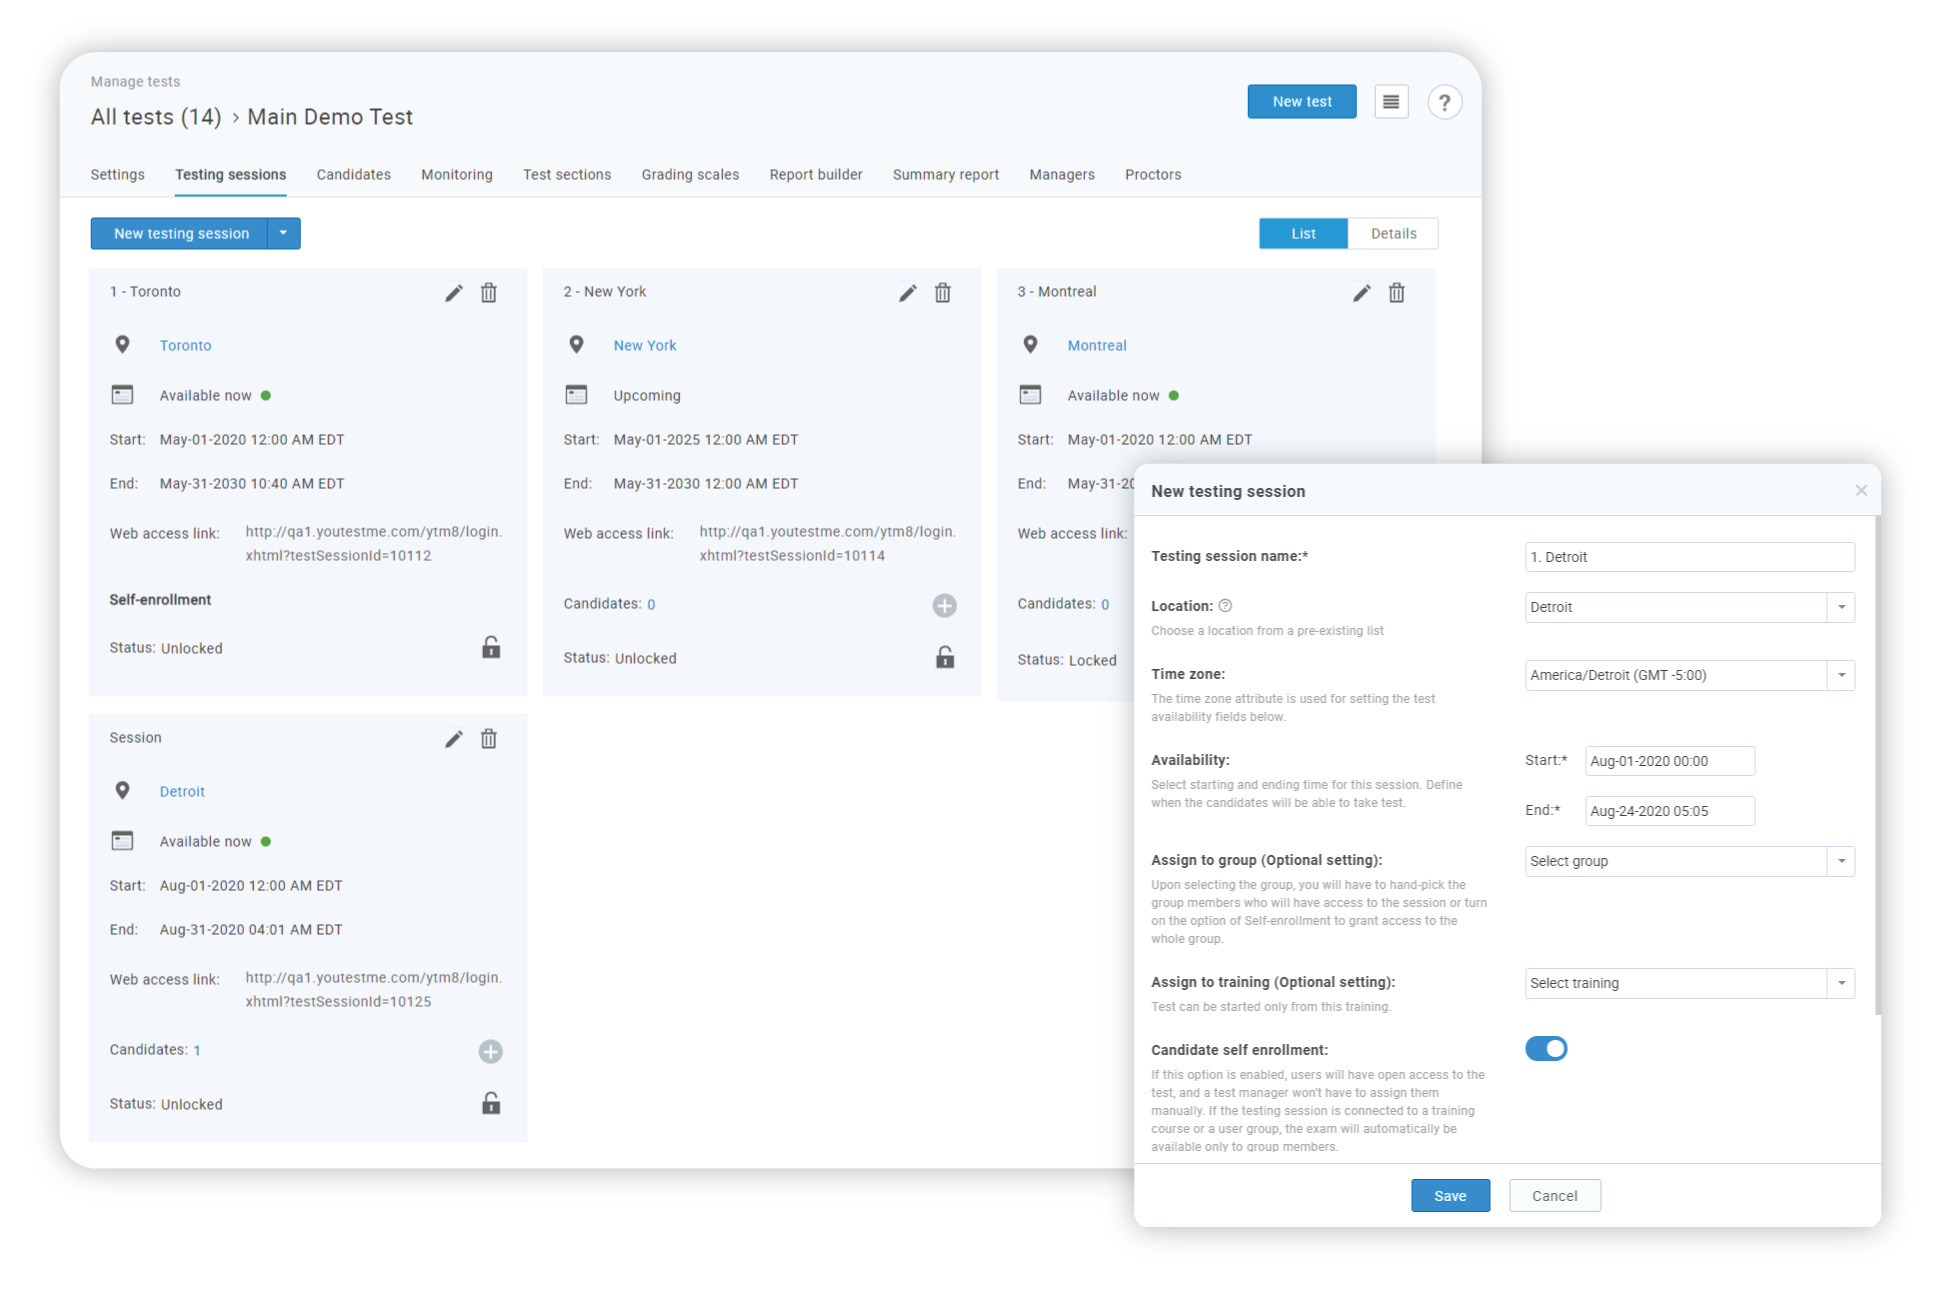
Task: Open the list menu icon next to New test
Action: tap(1391, 102)
